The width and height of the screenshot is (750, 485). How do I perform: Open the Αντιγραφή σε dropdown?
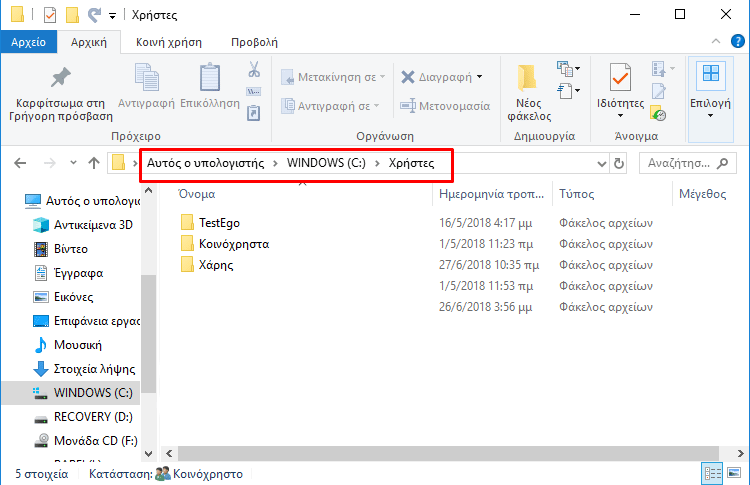pyautogui.click(x=331, y=106)
